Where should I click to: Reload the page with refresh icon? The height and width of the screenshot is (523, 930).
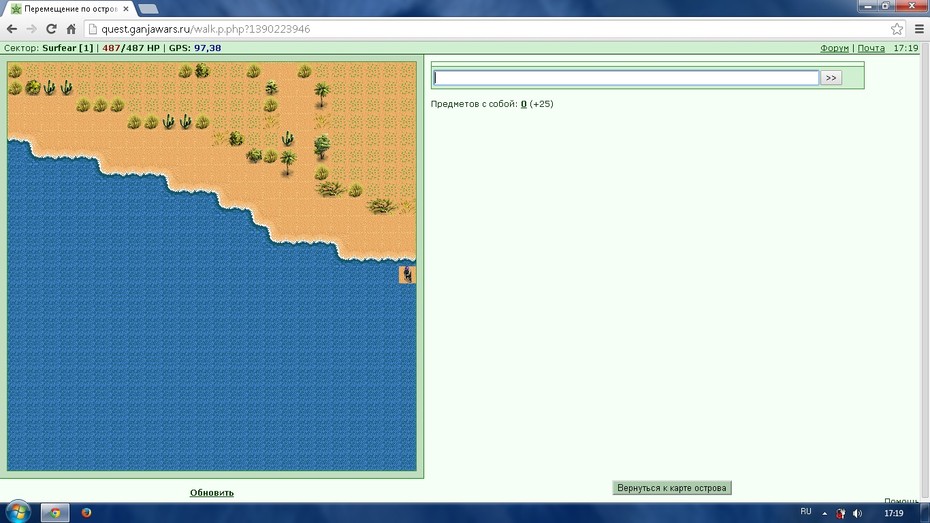click(51, 29)
